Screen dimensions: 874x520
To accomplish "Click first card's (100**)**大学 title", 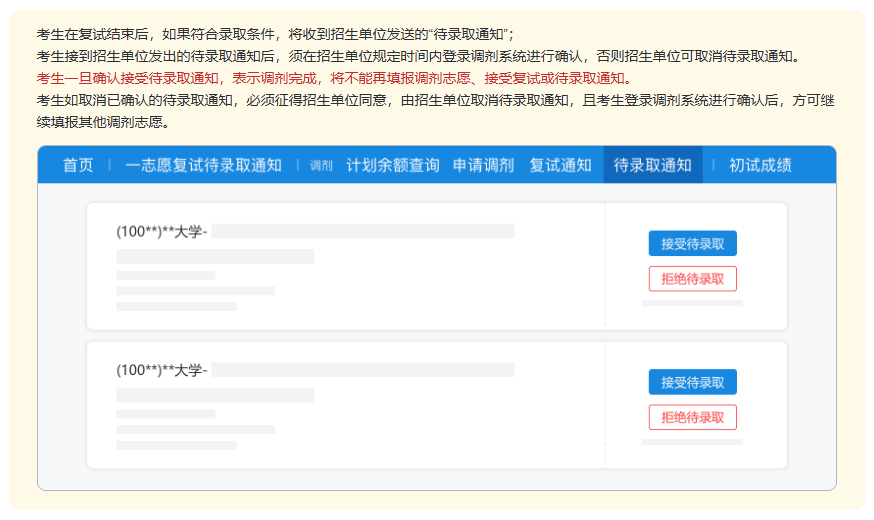I will 162,231.
